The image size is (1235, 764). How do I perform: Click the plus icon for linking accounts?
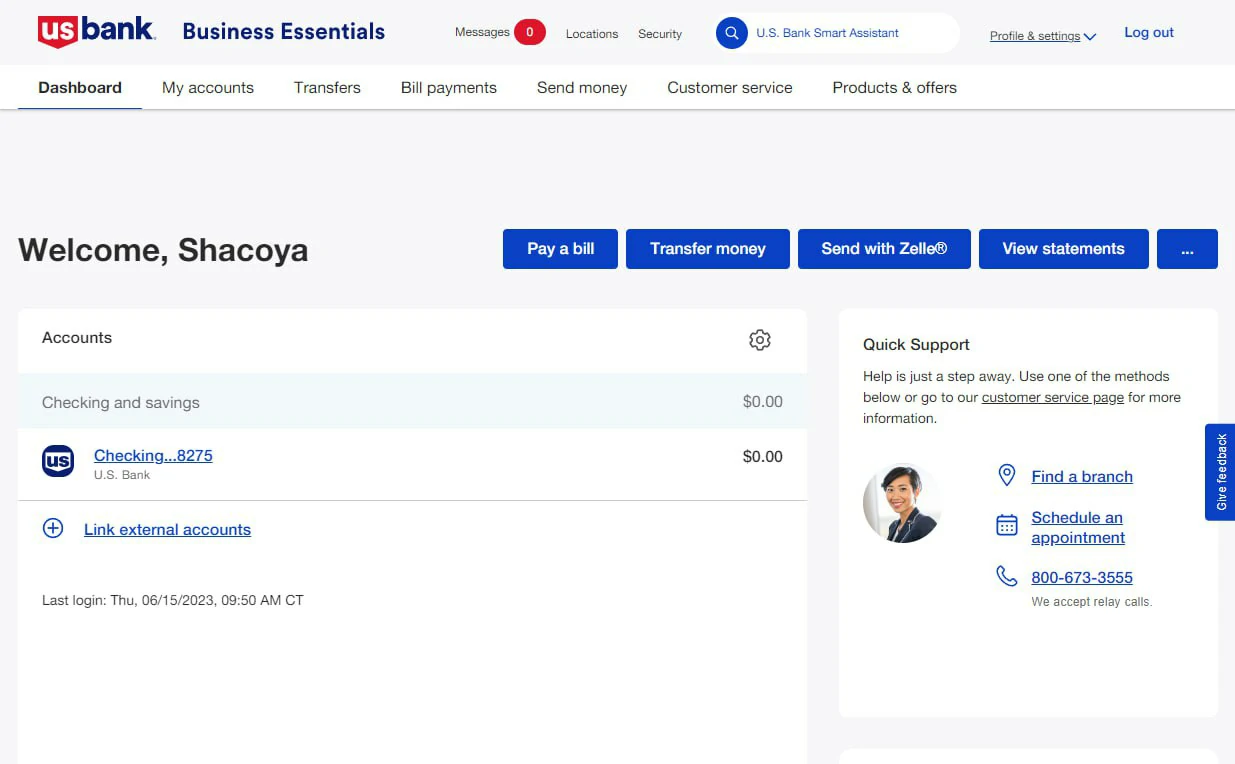[x=53, y=529]
